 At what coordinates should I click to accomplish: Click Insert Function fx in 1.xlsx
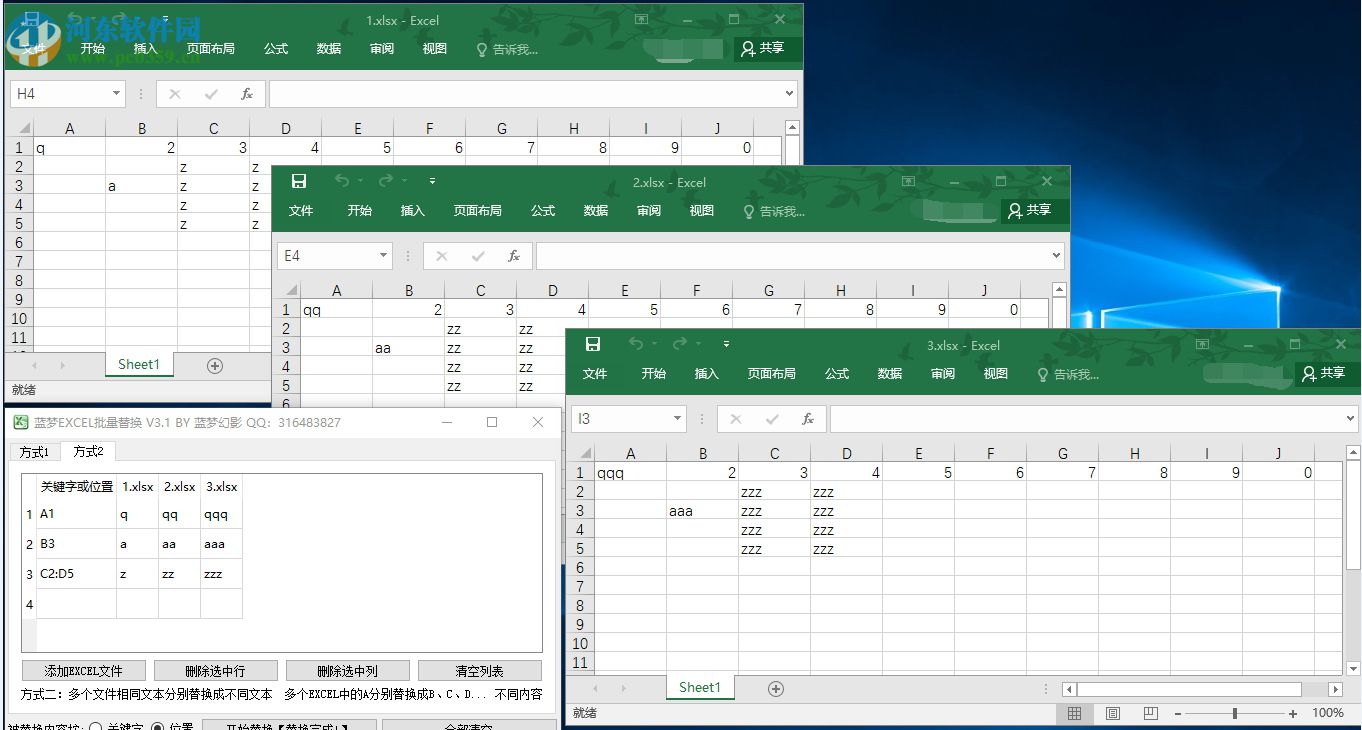[247, 94]
